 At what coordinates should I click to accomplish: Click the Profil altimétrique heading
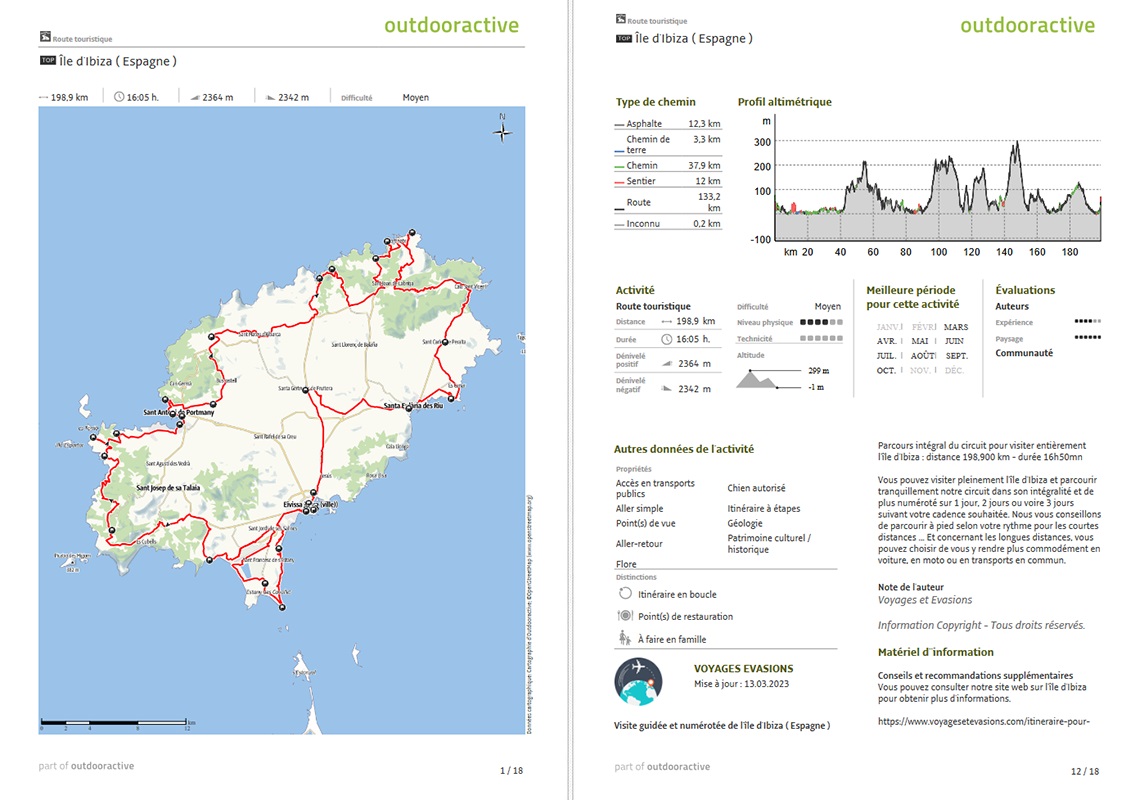pyautogui.click(x=784, y=102)
